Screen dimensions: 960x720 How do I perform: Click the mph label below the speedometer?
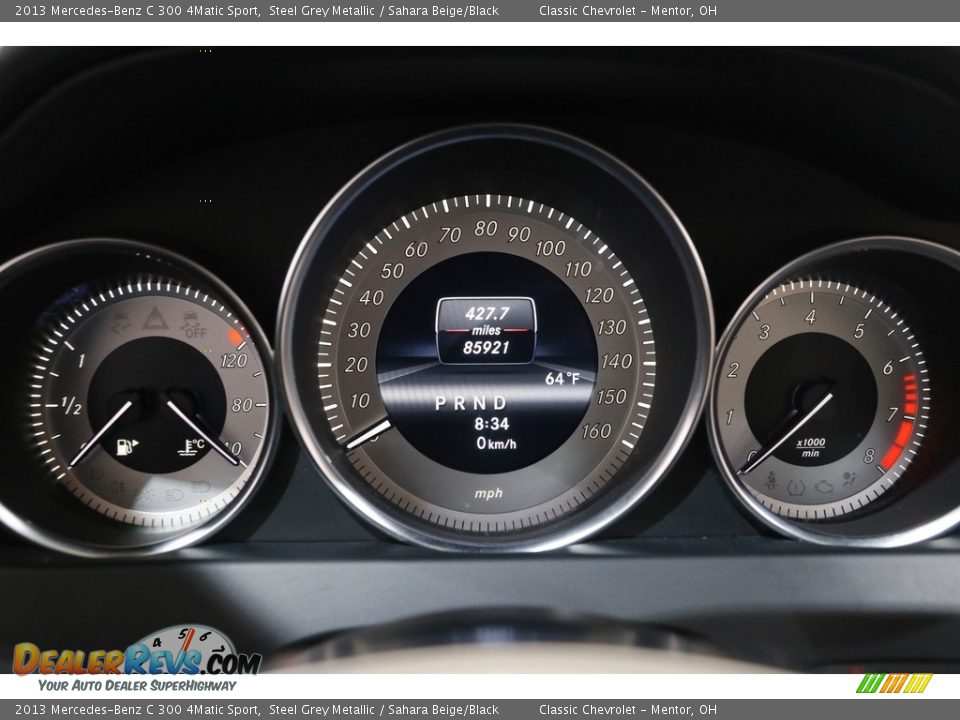[x=488, y=493]
